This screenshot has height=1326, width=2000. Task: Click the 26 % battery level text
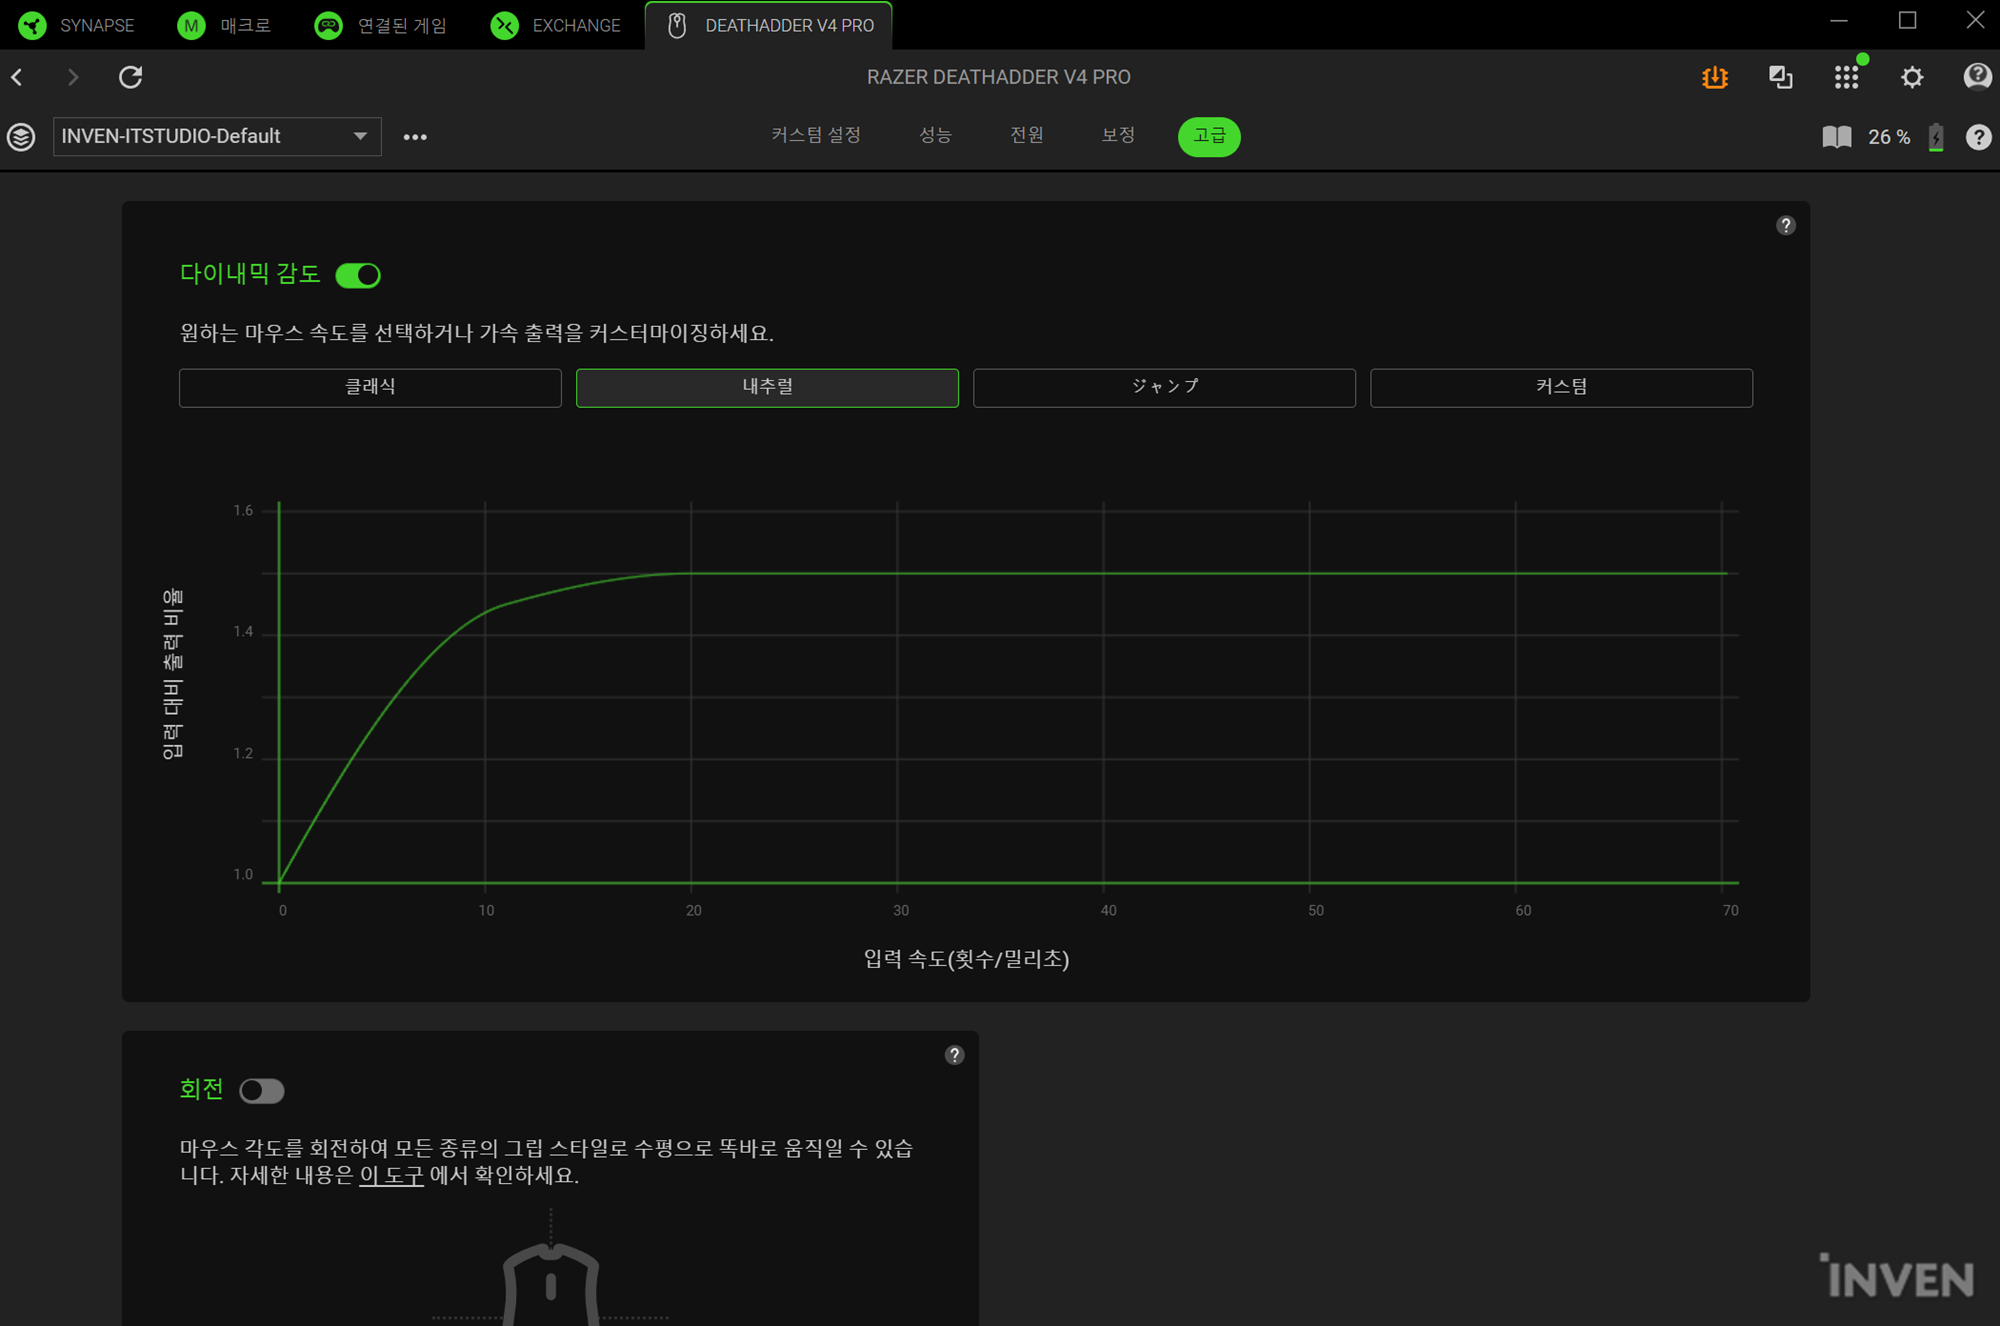[1889, 137]
